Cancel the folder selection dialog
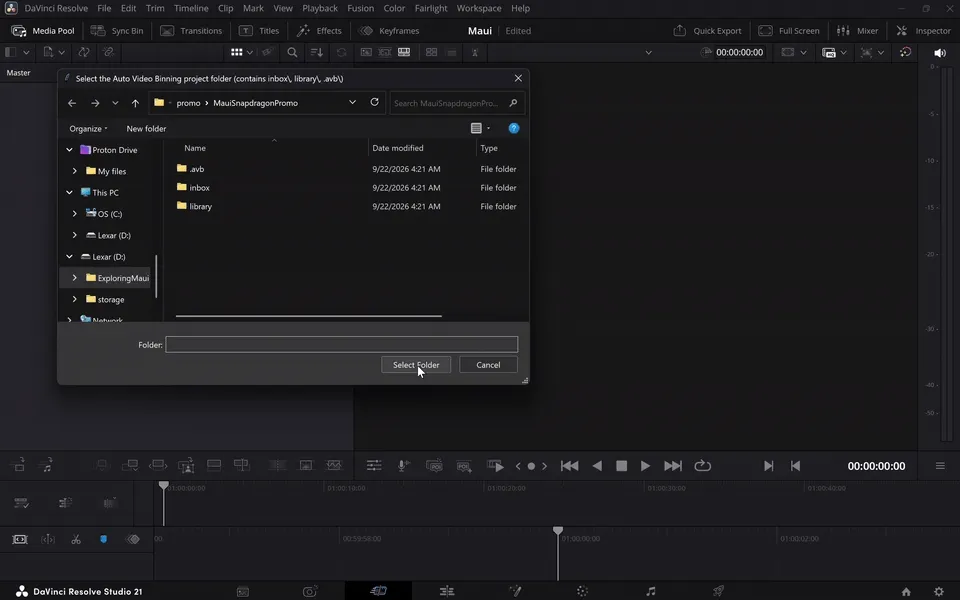 pyautogui.click(x=488, y=365)
